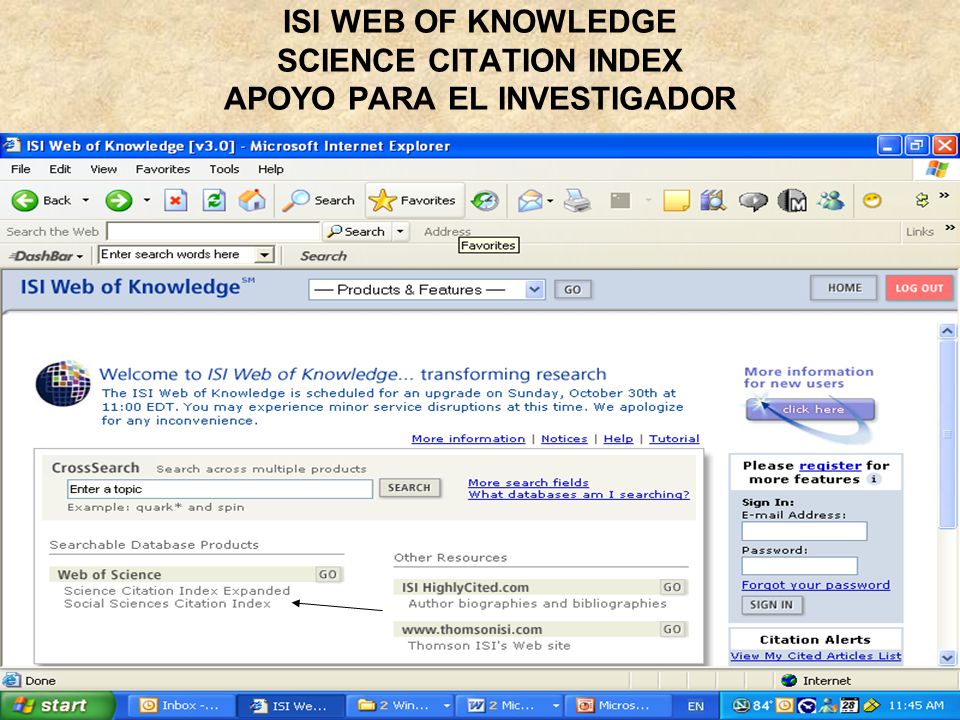Click the Password input field
The image size is (960, 720).
pos(800,566)
